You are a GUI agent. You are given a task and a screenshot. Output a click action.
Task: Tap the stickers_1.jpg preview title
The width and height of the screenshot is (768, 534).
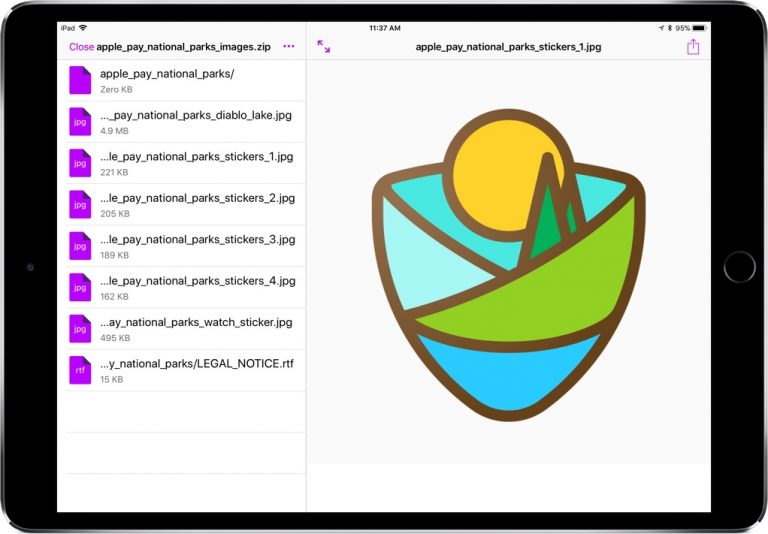[x=508, y=47]
